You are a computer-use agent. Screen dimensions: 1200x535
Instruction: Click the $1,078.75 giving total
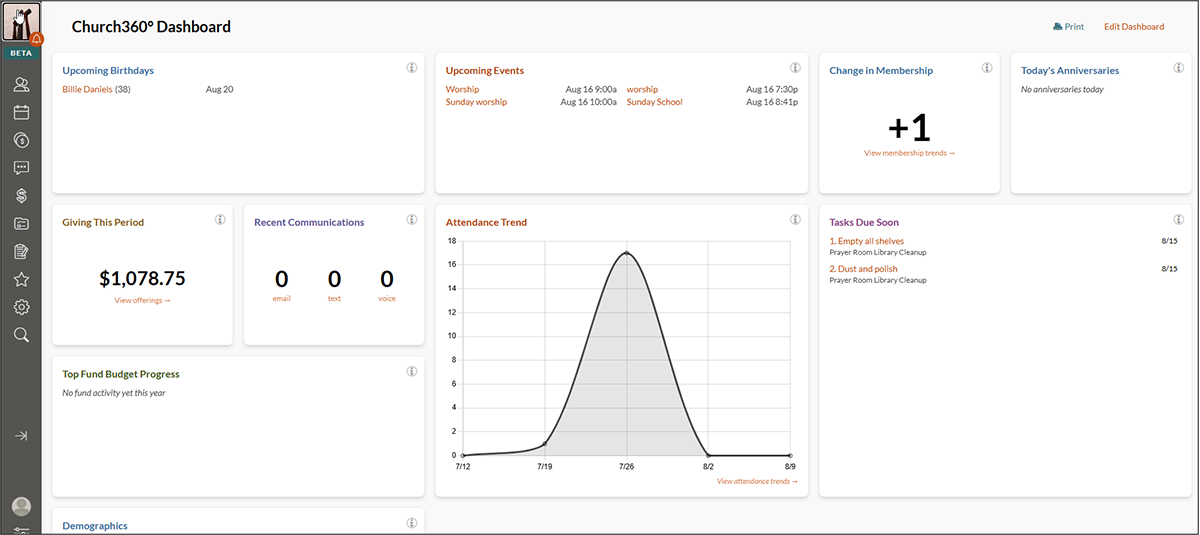pos(142,279)
